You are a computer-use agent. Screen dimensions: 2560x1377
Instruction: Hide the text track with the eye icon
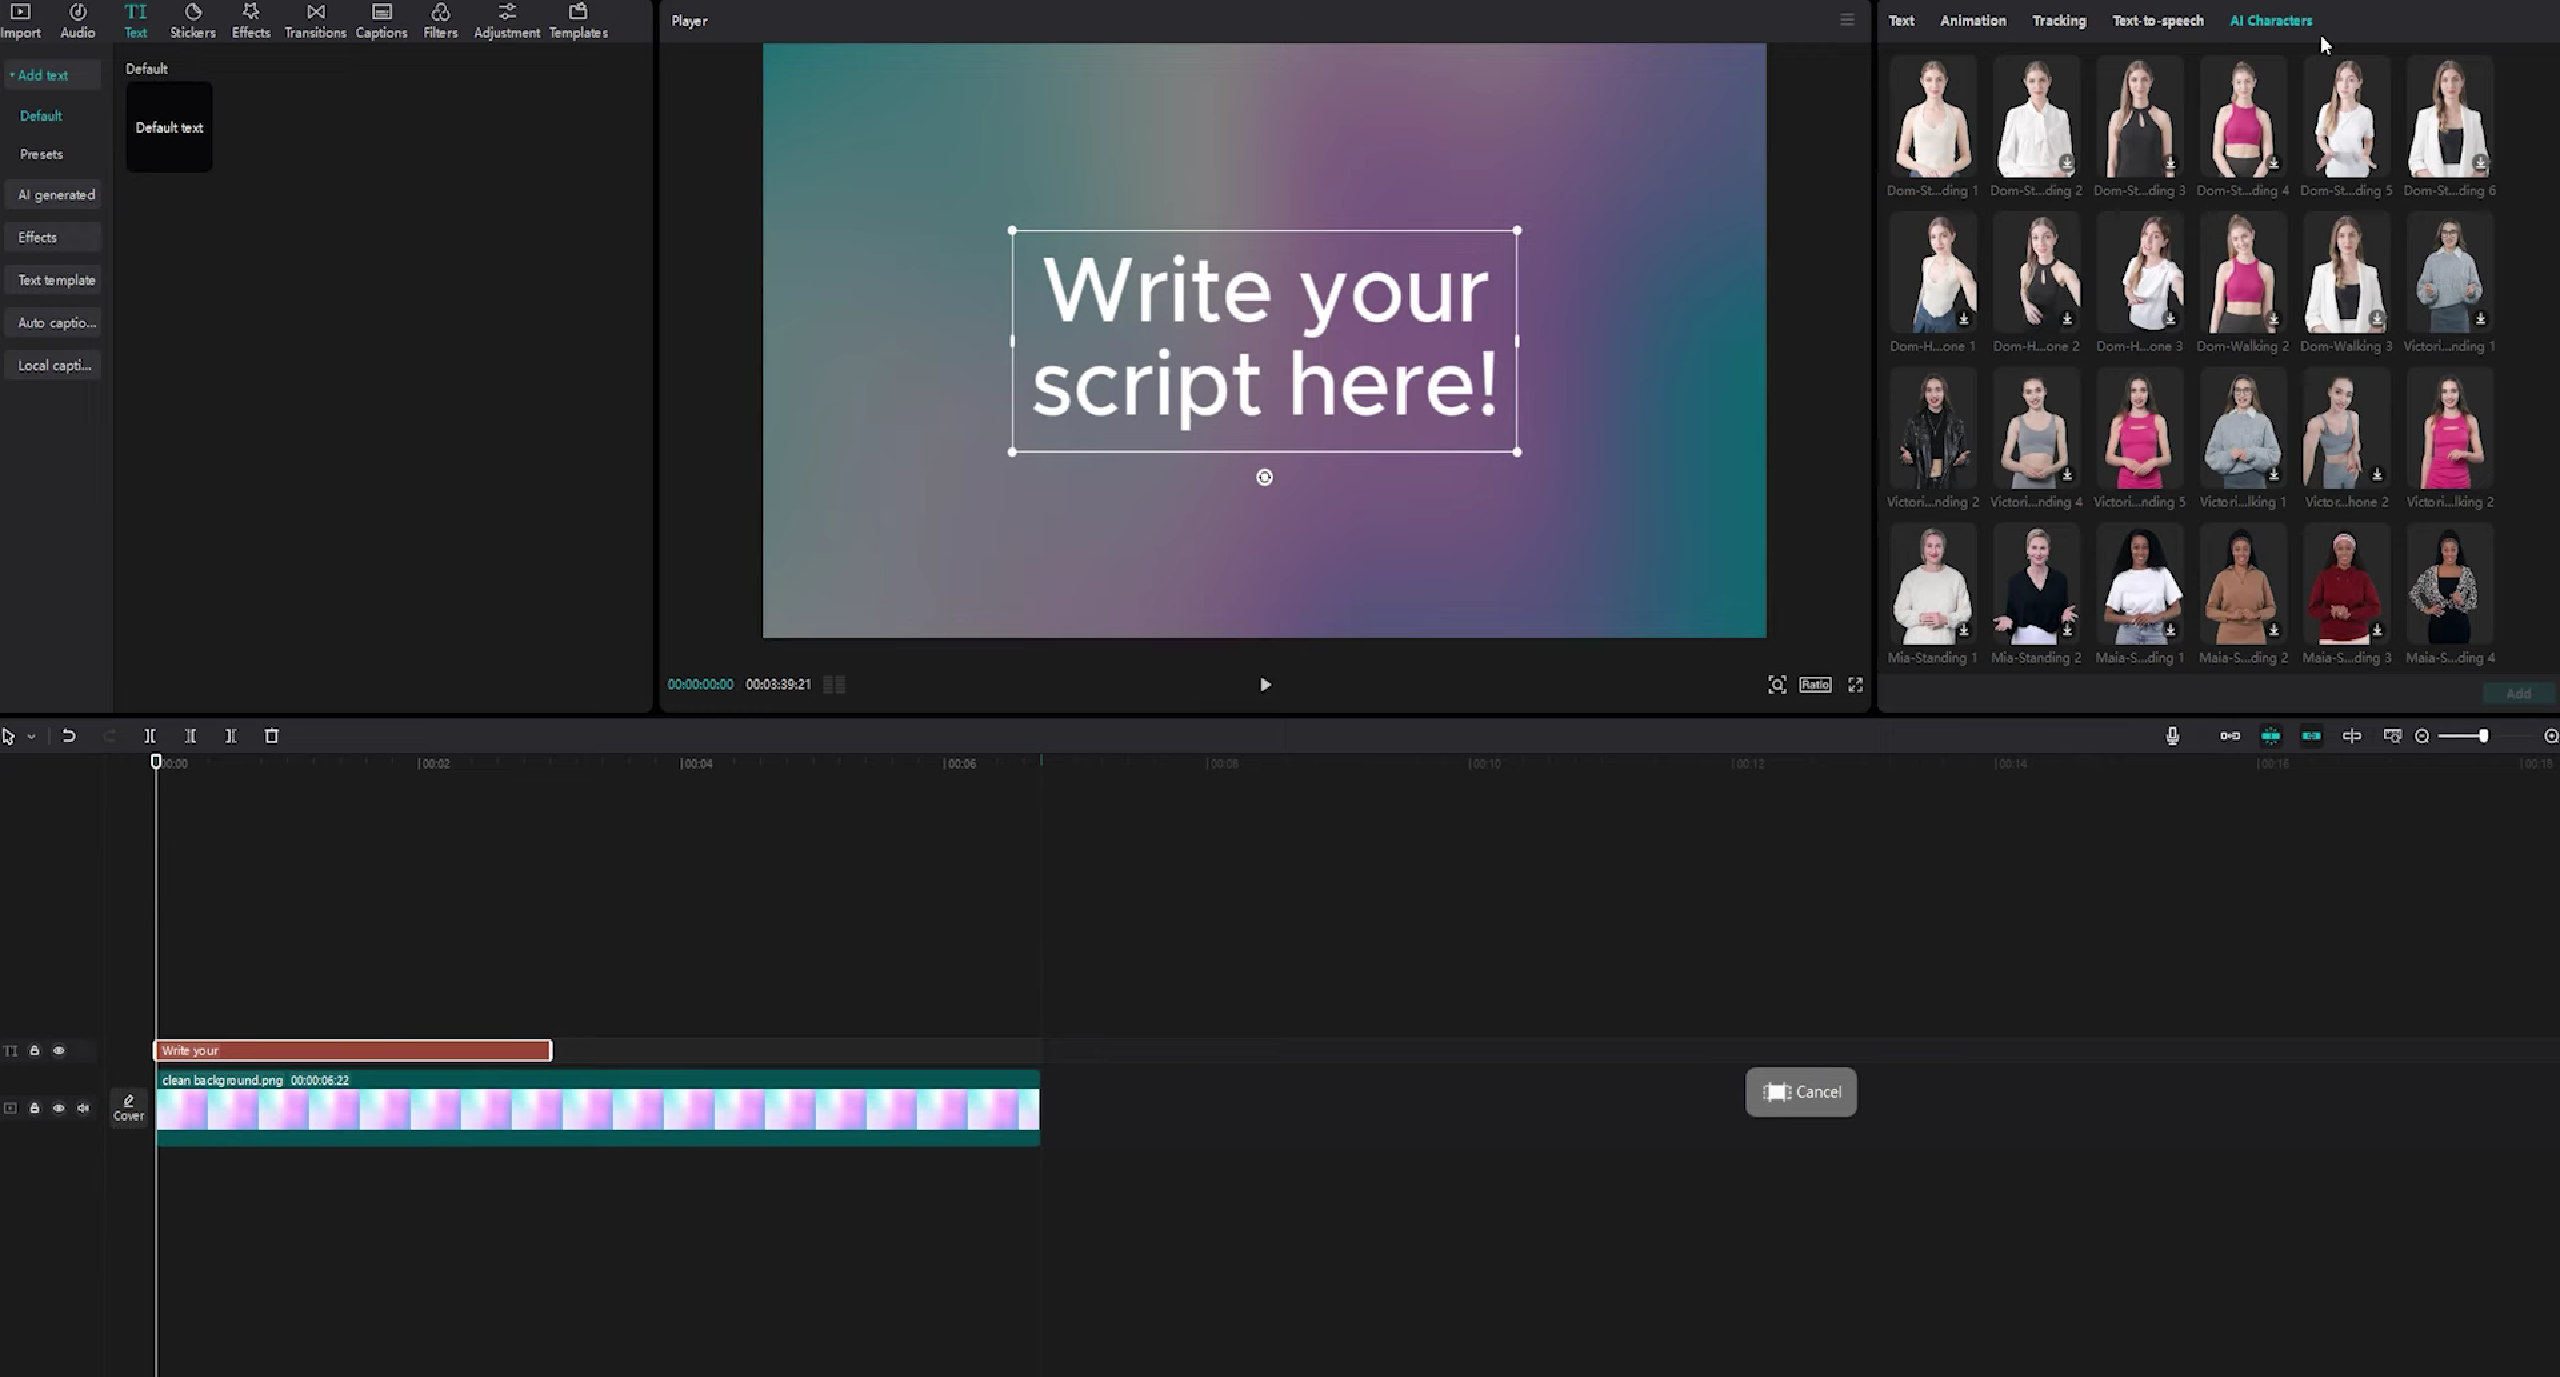coord(59,1051)
